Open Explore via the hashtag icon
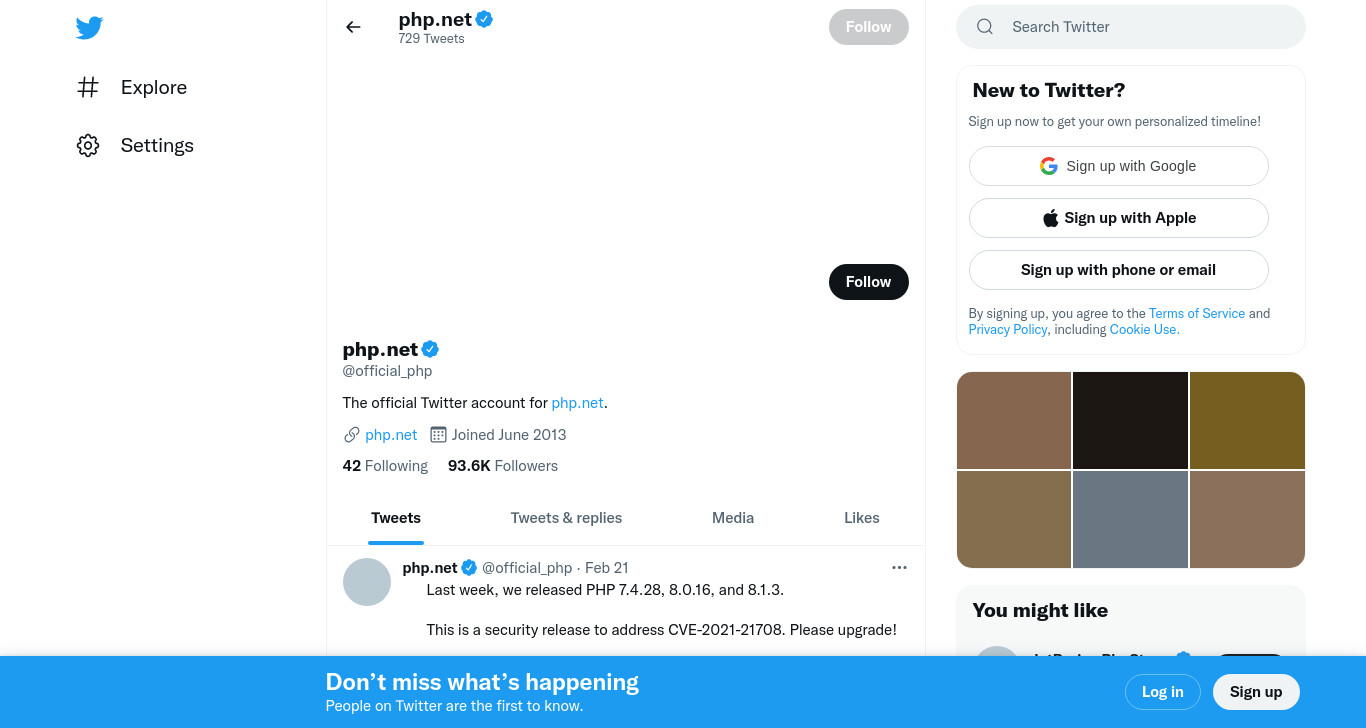Image resolution: width=1366 pixels, height=728 pixels. pyautogui.click(x=88, y=87)
